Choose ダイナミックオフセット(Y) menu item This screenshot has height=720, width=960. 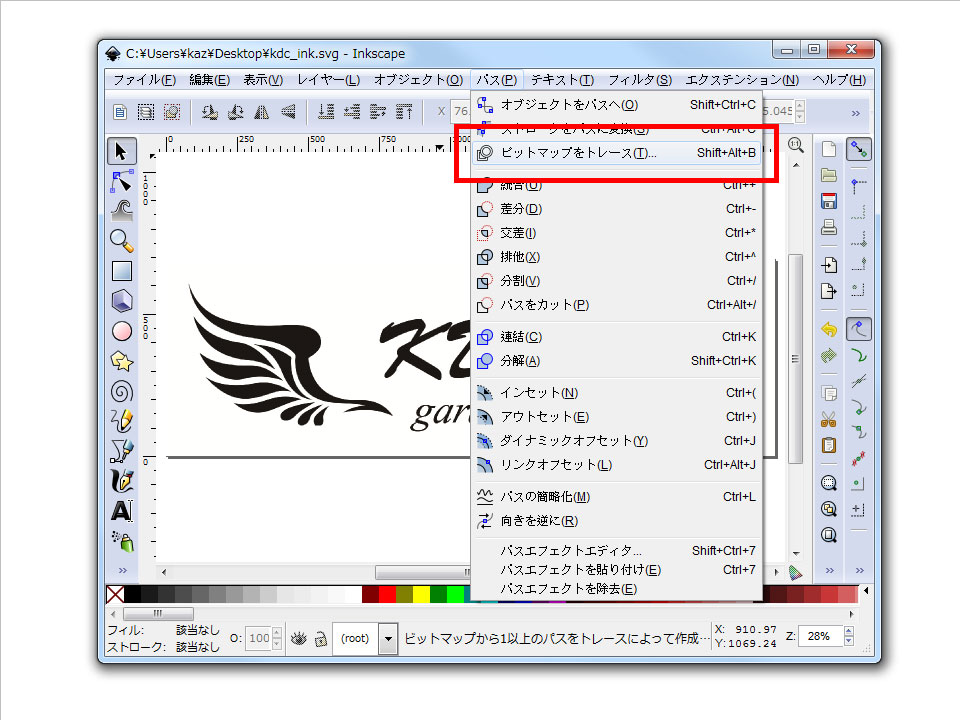point(617,441)
